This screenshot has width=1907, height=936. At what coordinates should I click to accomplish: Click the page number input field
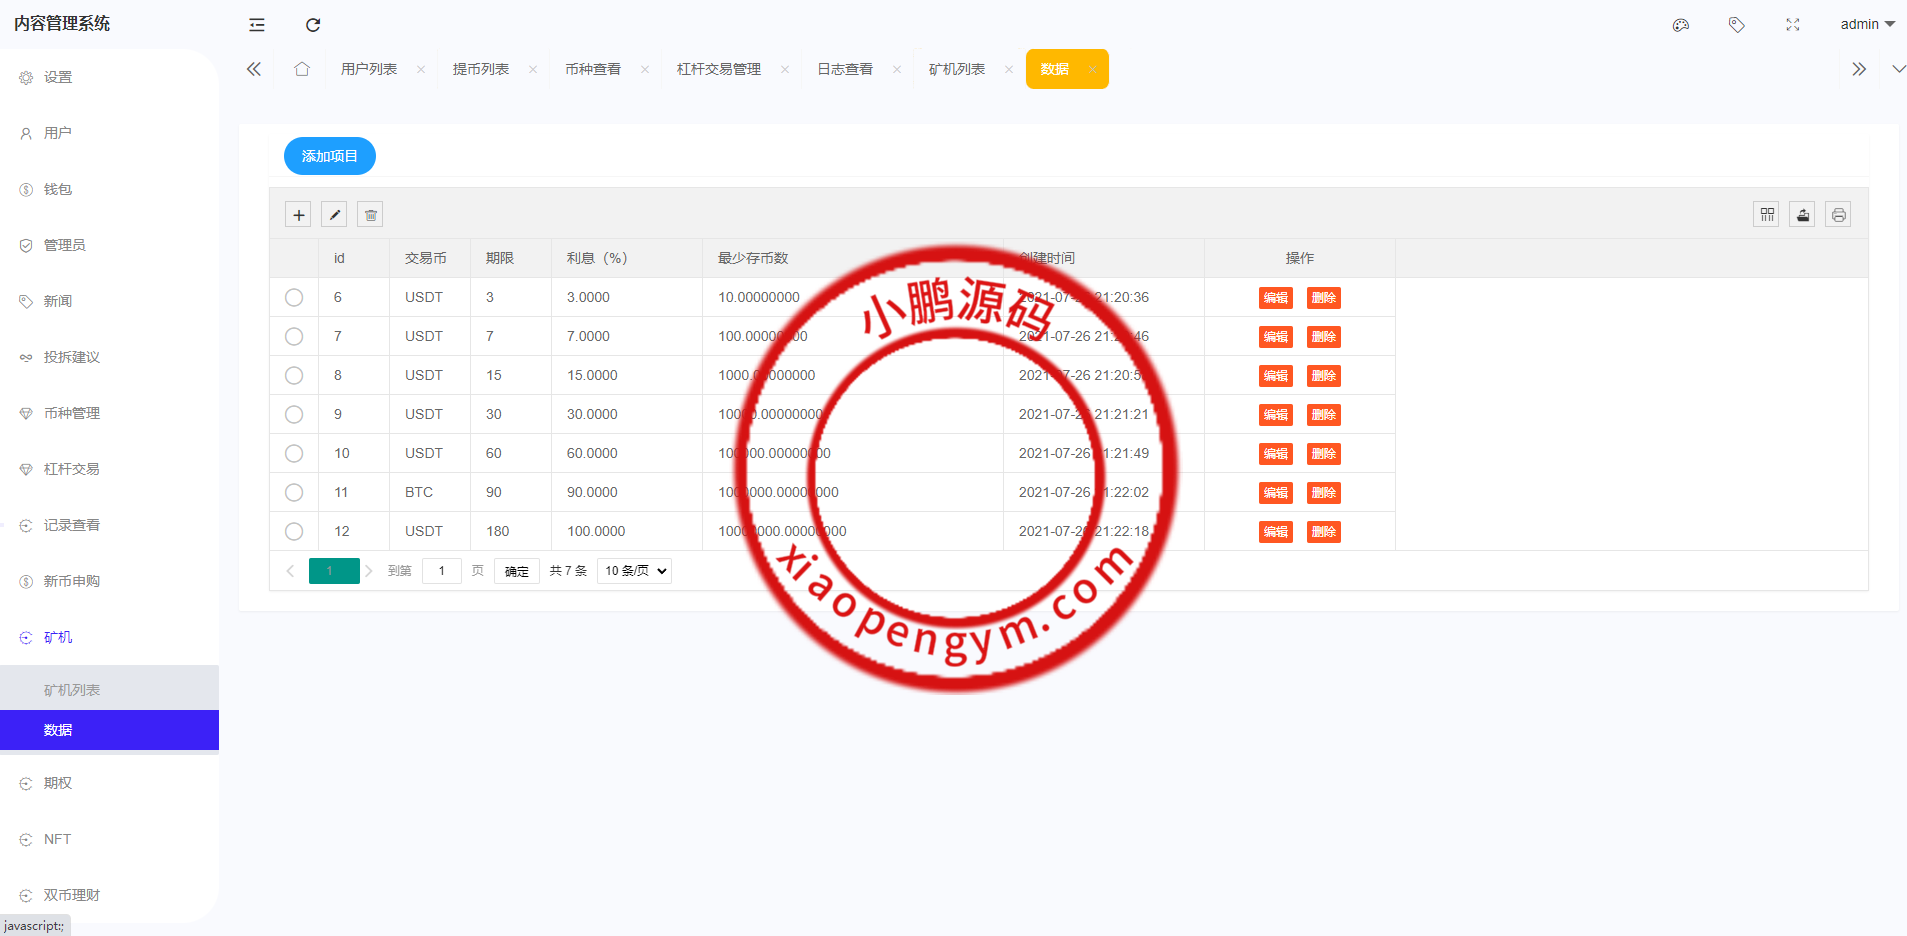[441, 571]
